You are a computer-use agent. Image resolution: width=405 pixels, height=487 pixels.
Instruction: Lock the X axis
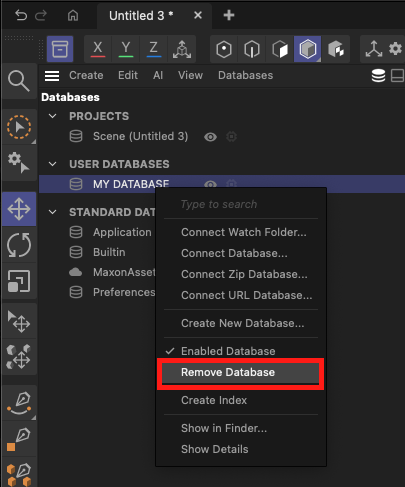pos(98,49)
